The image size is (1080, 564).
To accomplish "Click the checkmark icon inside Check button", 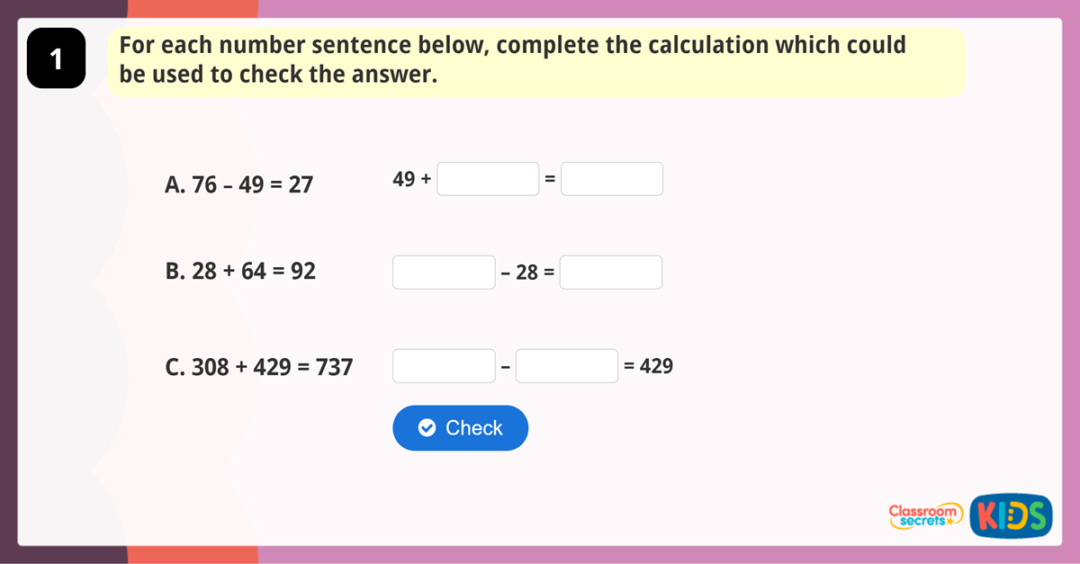I will (427, 428).
